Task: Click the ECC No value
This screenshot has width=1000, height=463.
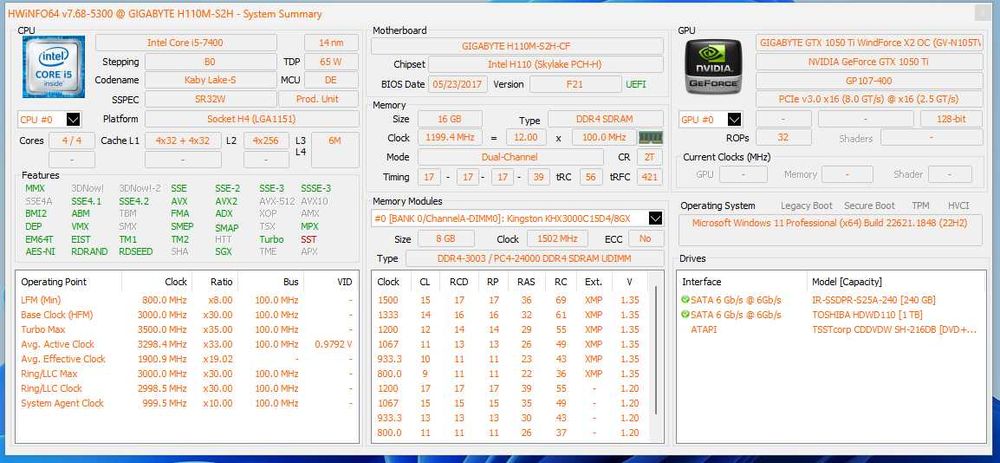Action: [x=645, y=239]
